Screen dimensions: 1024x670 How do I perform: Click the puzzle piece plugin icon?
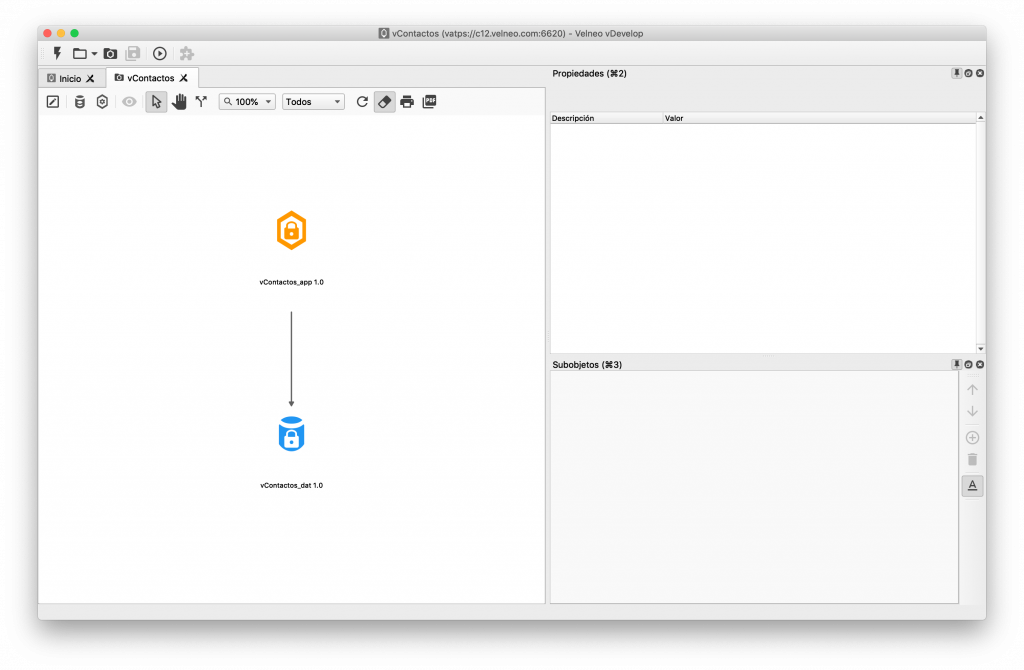[x=187, y=54]
